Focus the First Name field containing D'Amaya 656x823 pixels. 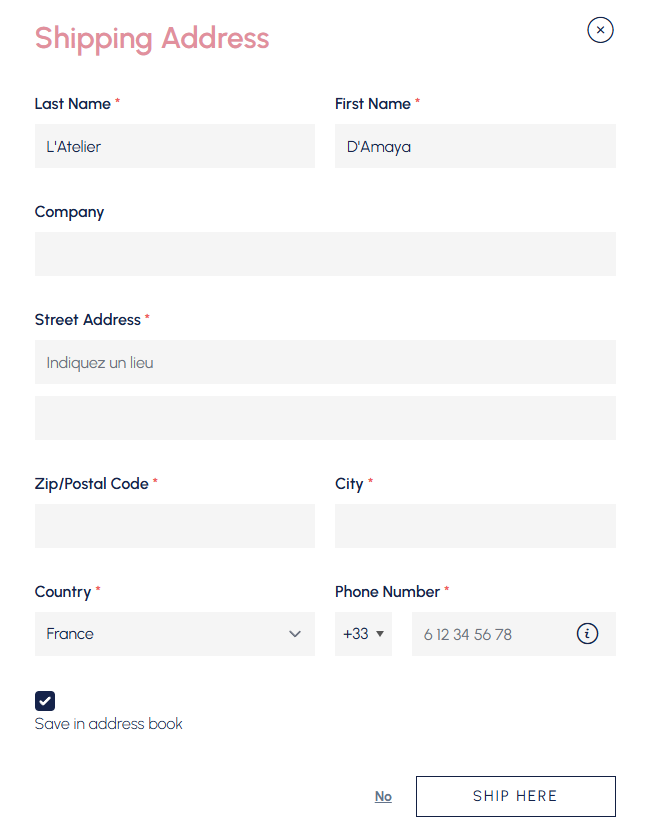(x=474, y=146)
